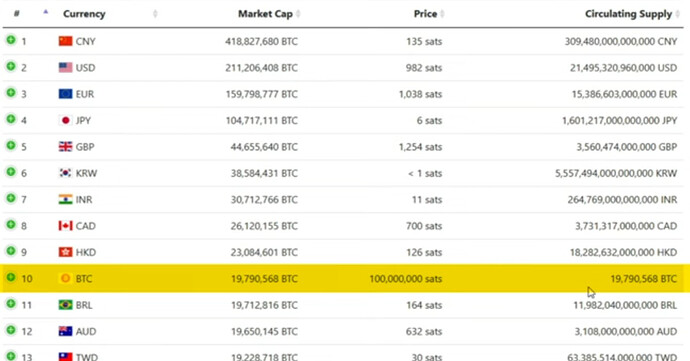Viewport: 690px width, 361px height.
Task: Expand the USD row details
Action: coord(11,66)
